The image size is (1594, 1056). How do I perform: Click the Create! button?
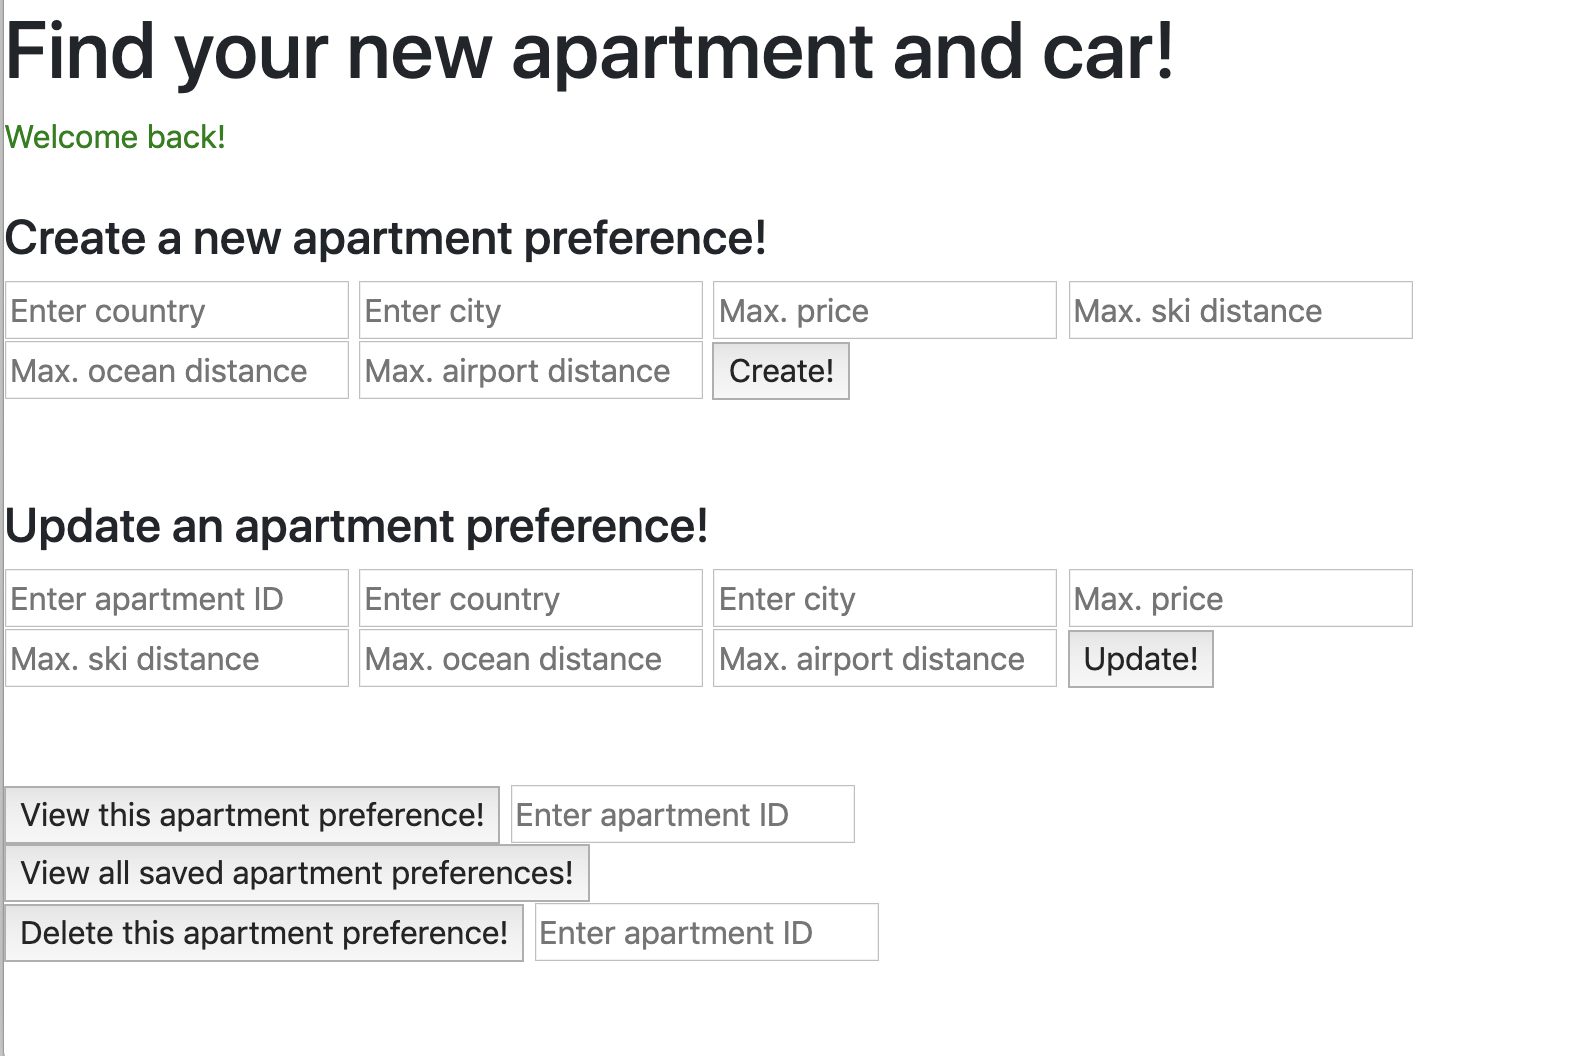(x=781, y=371)
